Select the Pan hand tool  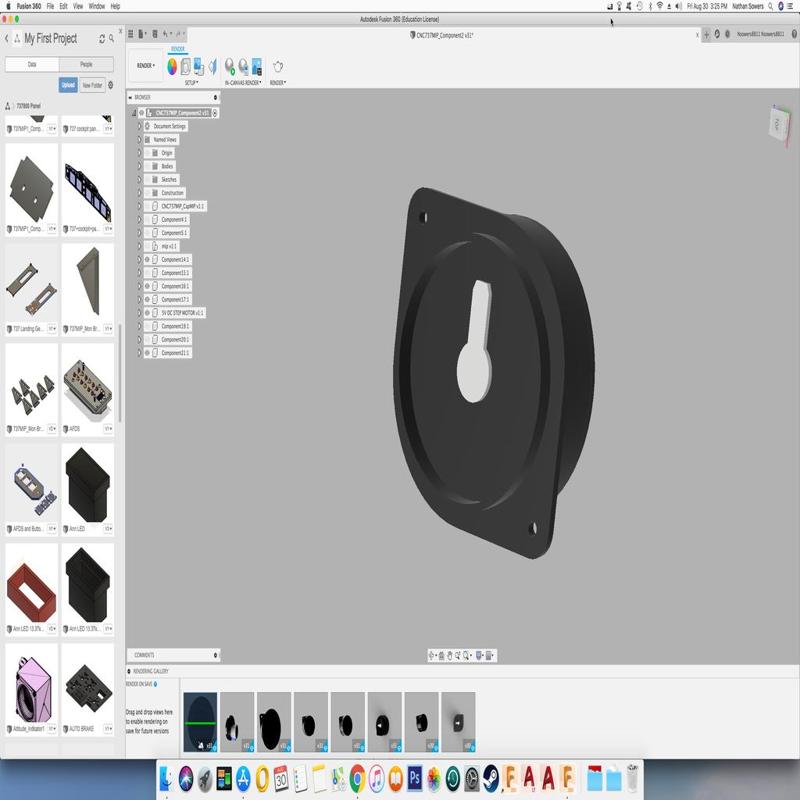pos(449,656)
